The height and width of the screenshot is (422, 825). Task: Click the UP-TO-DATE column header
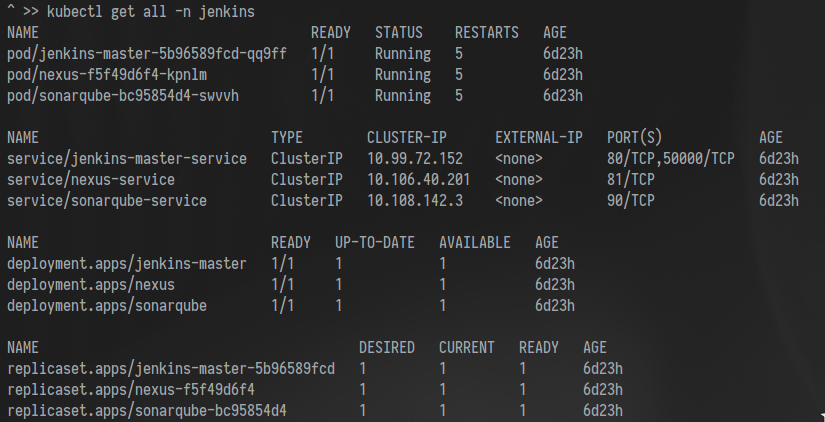click(375, 243)
